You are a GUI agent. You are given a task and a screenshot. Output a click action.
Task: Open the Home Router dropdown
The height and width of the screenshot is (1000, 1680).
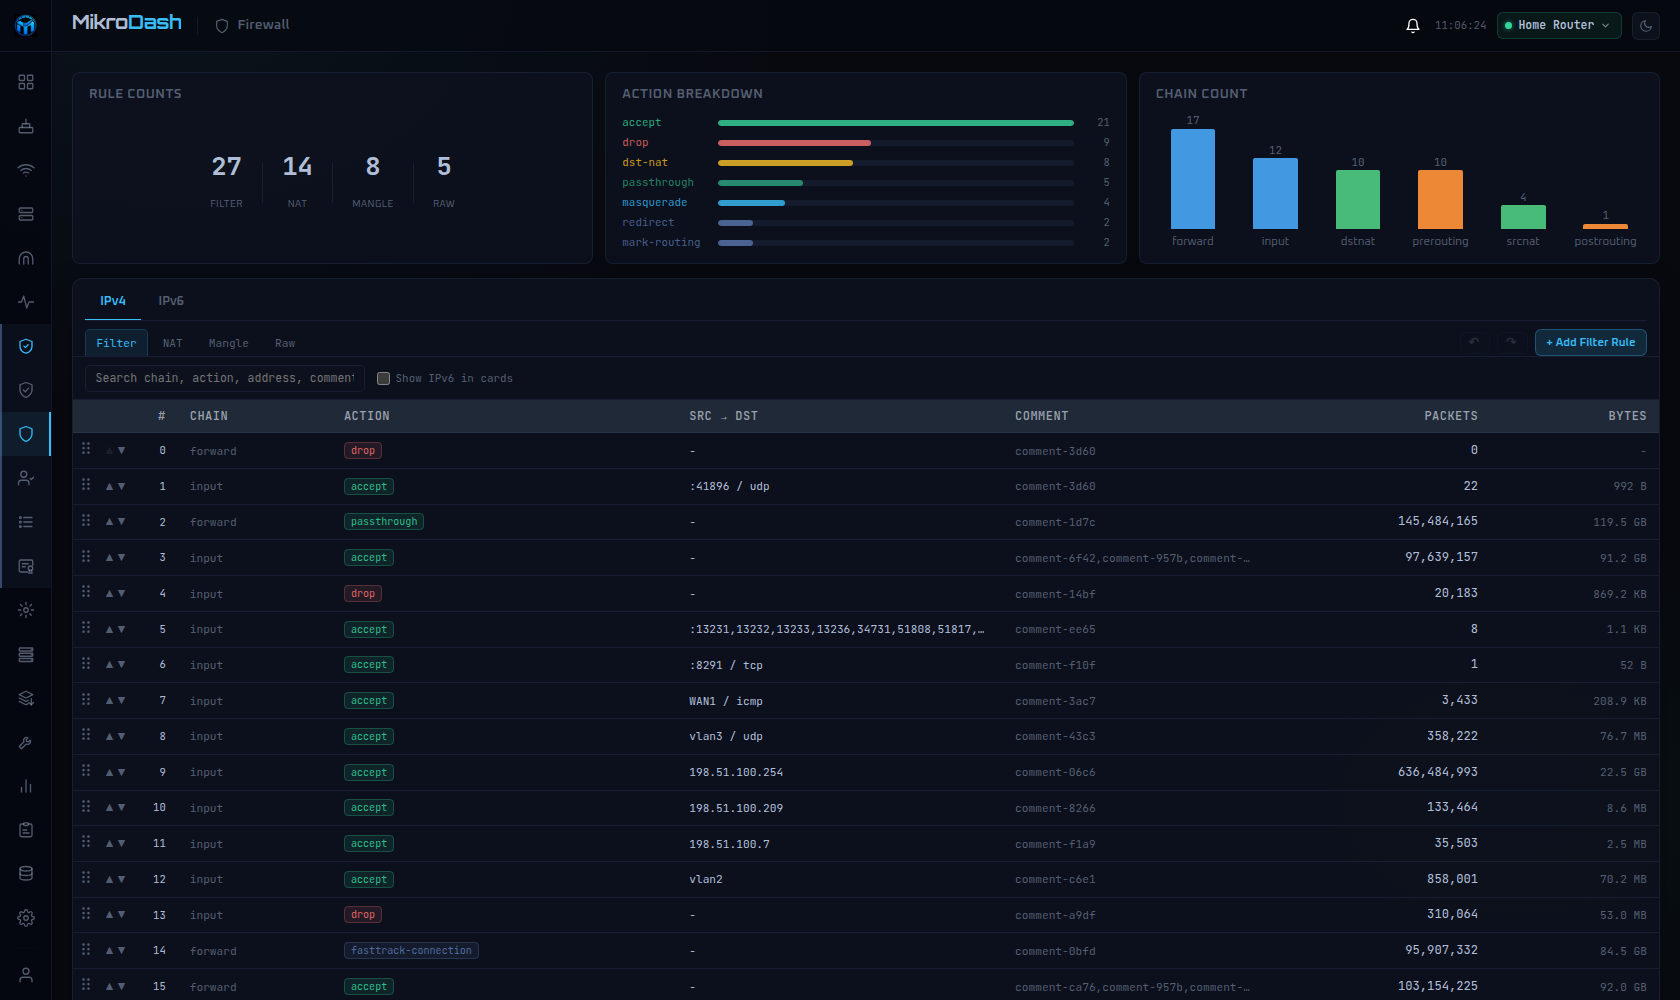click(x=1557, y=25)
